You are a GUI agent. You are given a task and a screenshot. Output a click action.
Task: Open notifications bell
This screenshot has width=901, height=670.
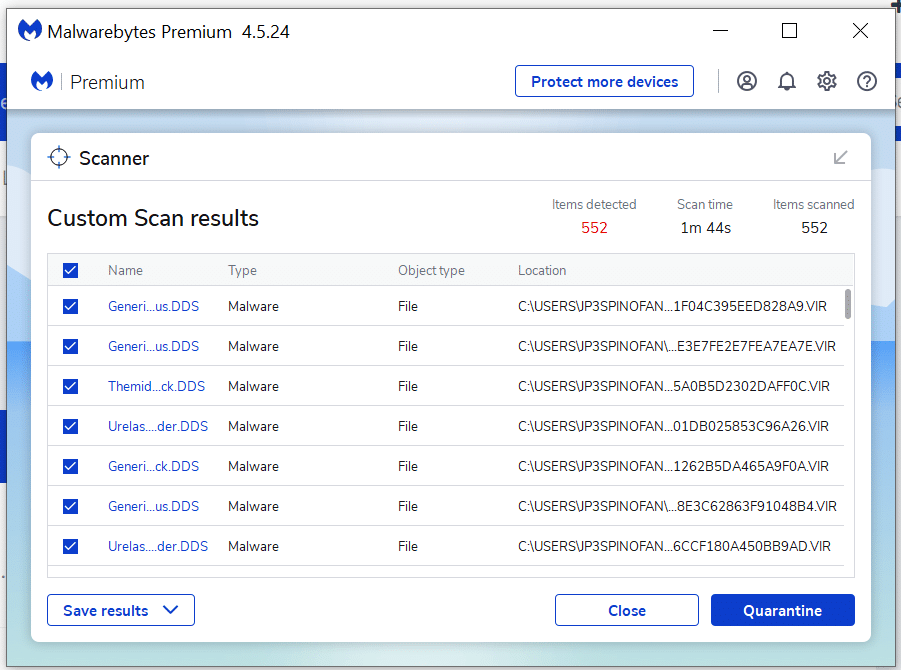(x=787, y=82)
